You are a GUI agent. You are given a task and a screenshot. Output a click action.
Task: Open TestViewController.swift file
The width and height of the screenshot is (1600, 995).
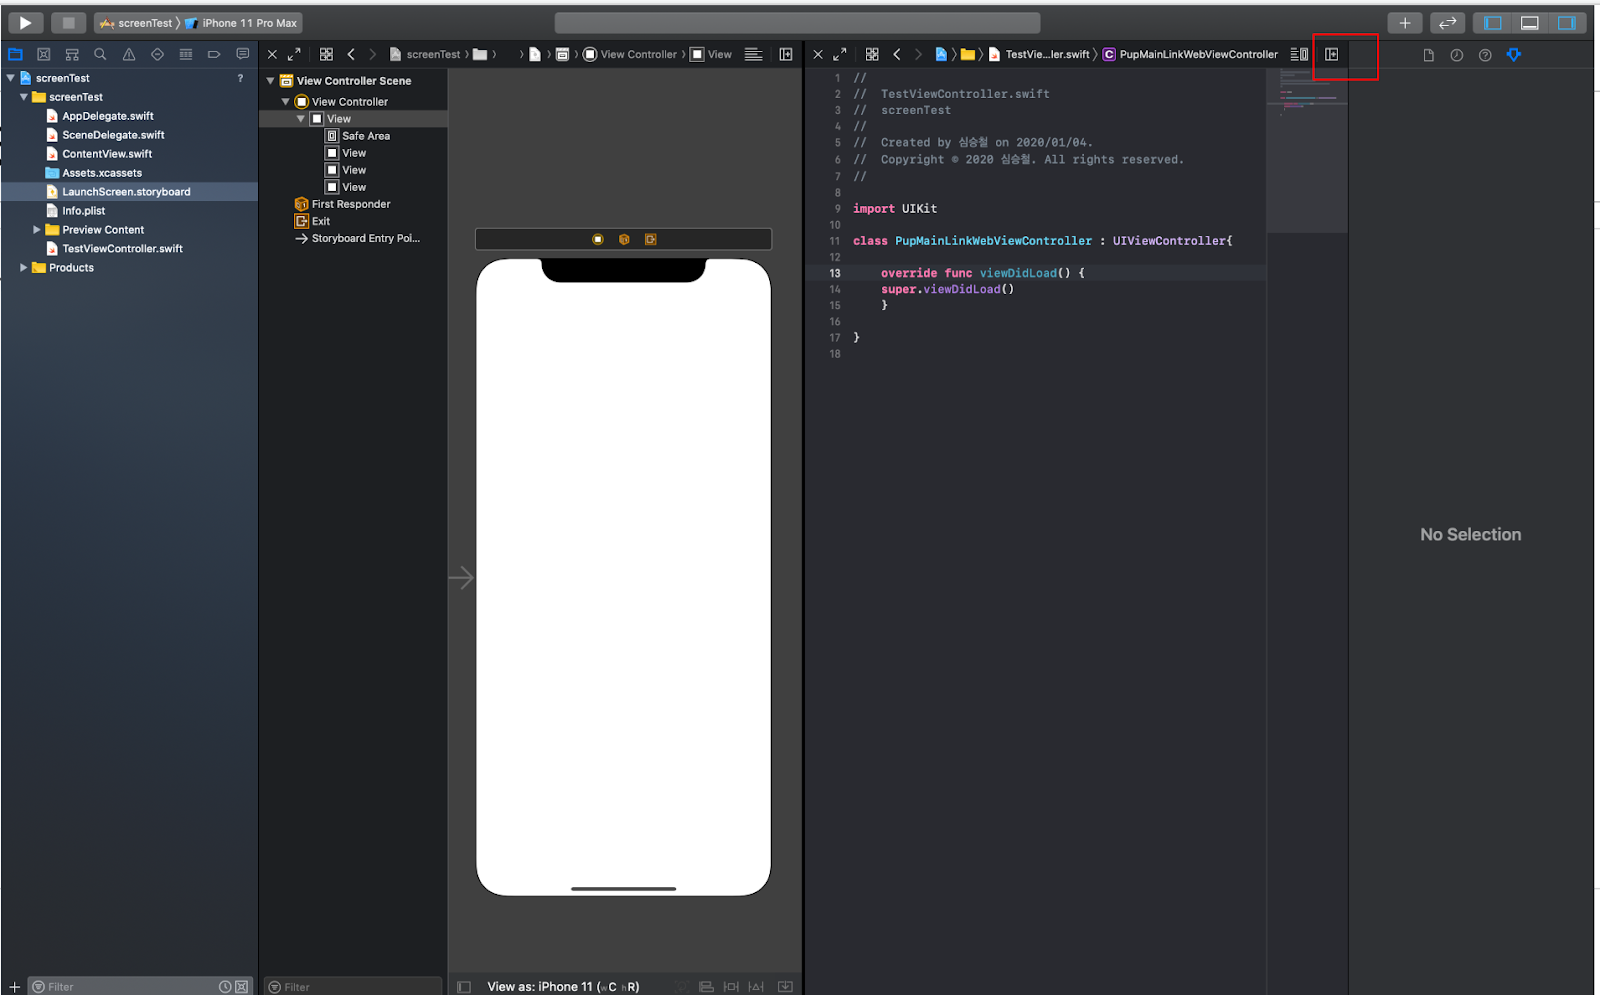pyautogui.click(x=122, y=249)
